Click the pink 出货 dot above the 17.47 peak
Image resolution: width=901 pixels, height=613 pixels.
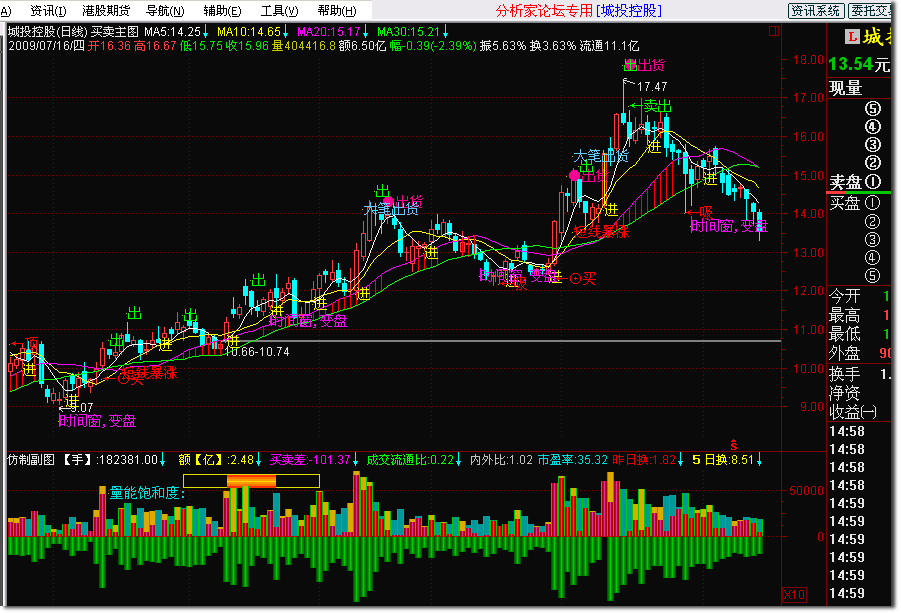point(631,65)
